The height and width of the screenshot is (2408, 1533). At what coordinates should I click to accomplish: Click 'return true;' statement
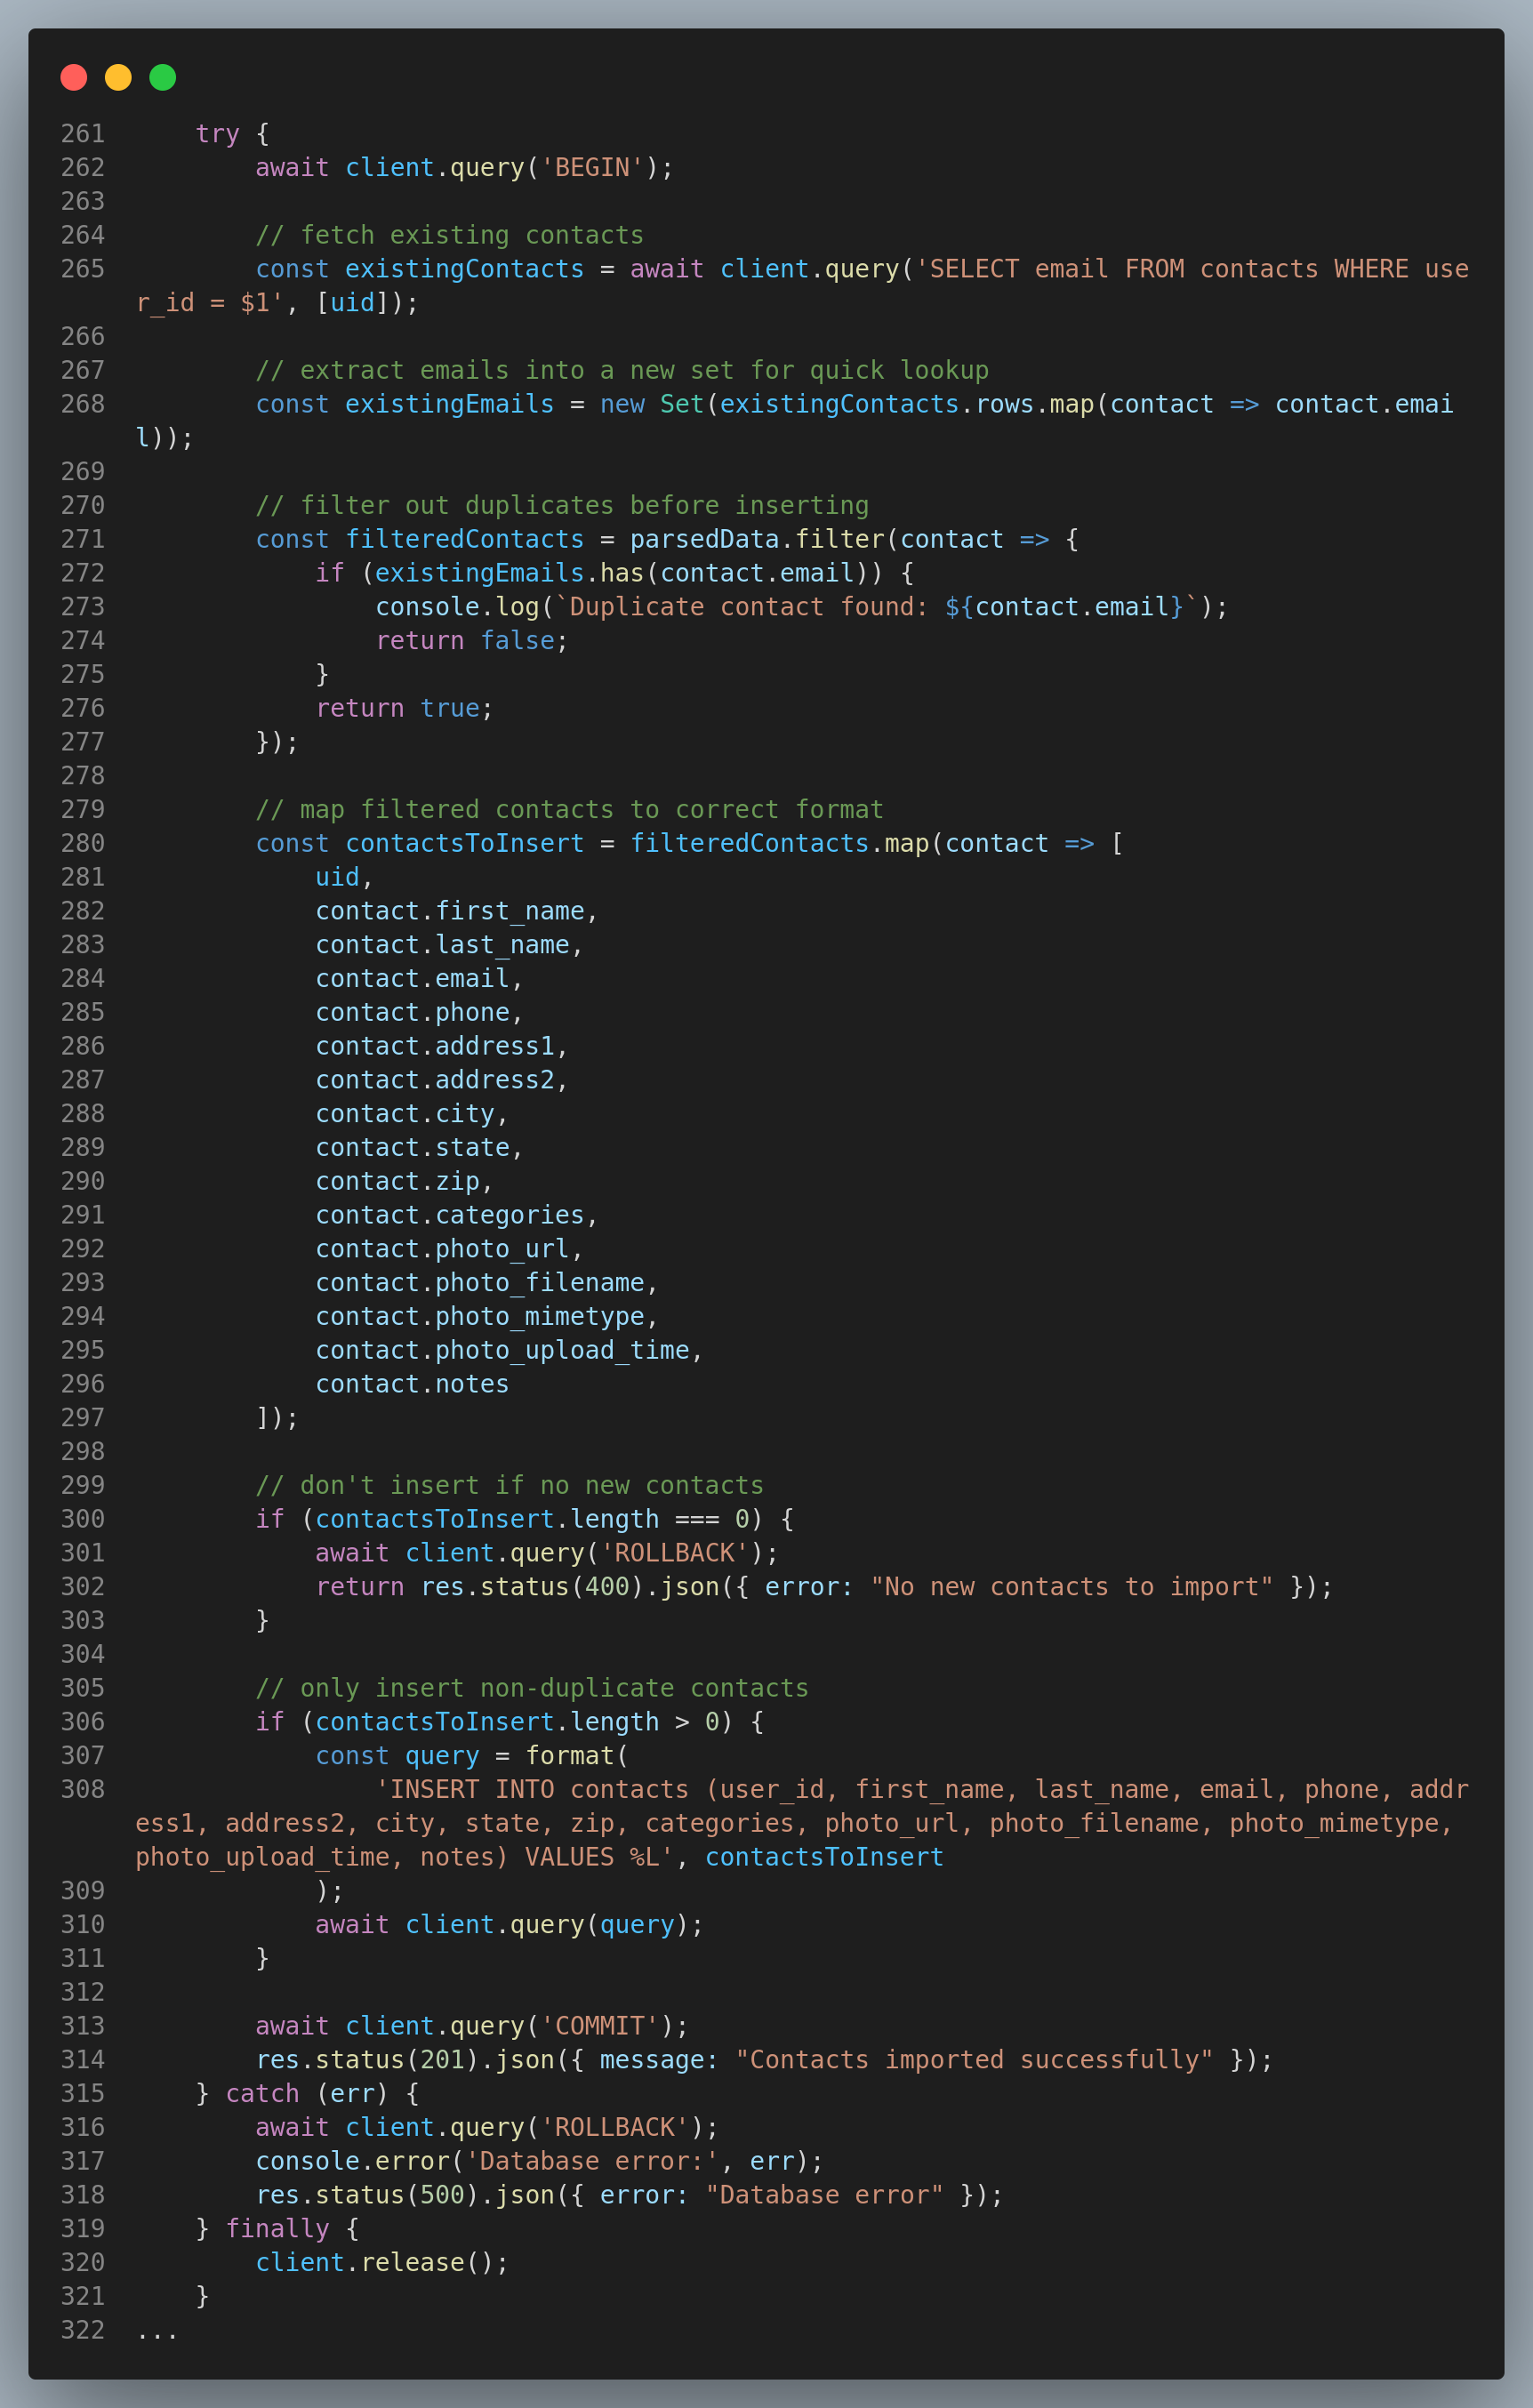click(x=405, y=708)
